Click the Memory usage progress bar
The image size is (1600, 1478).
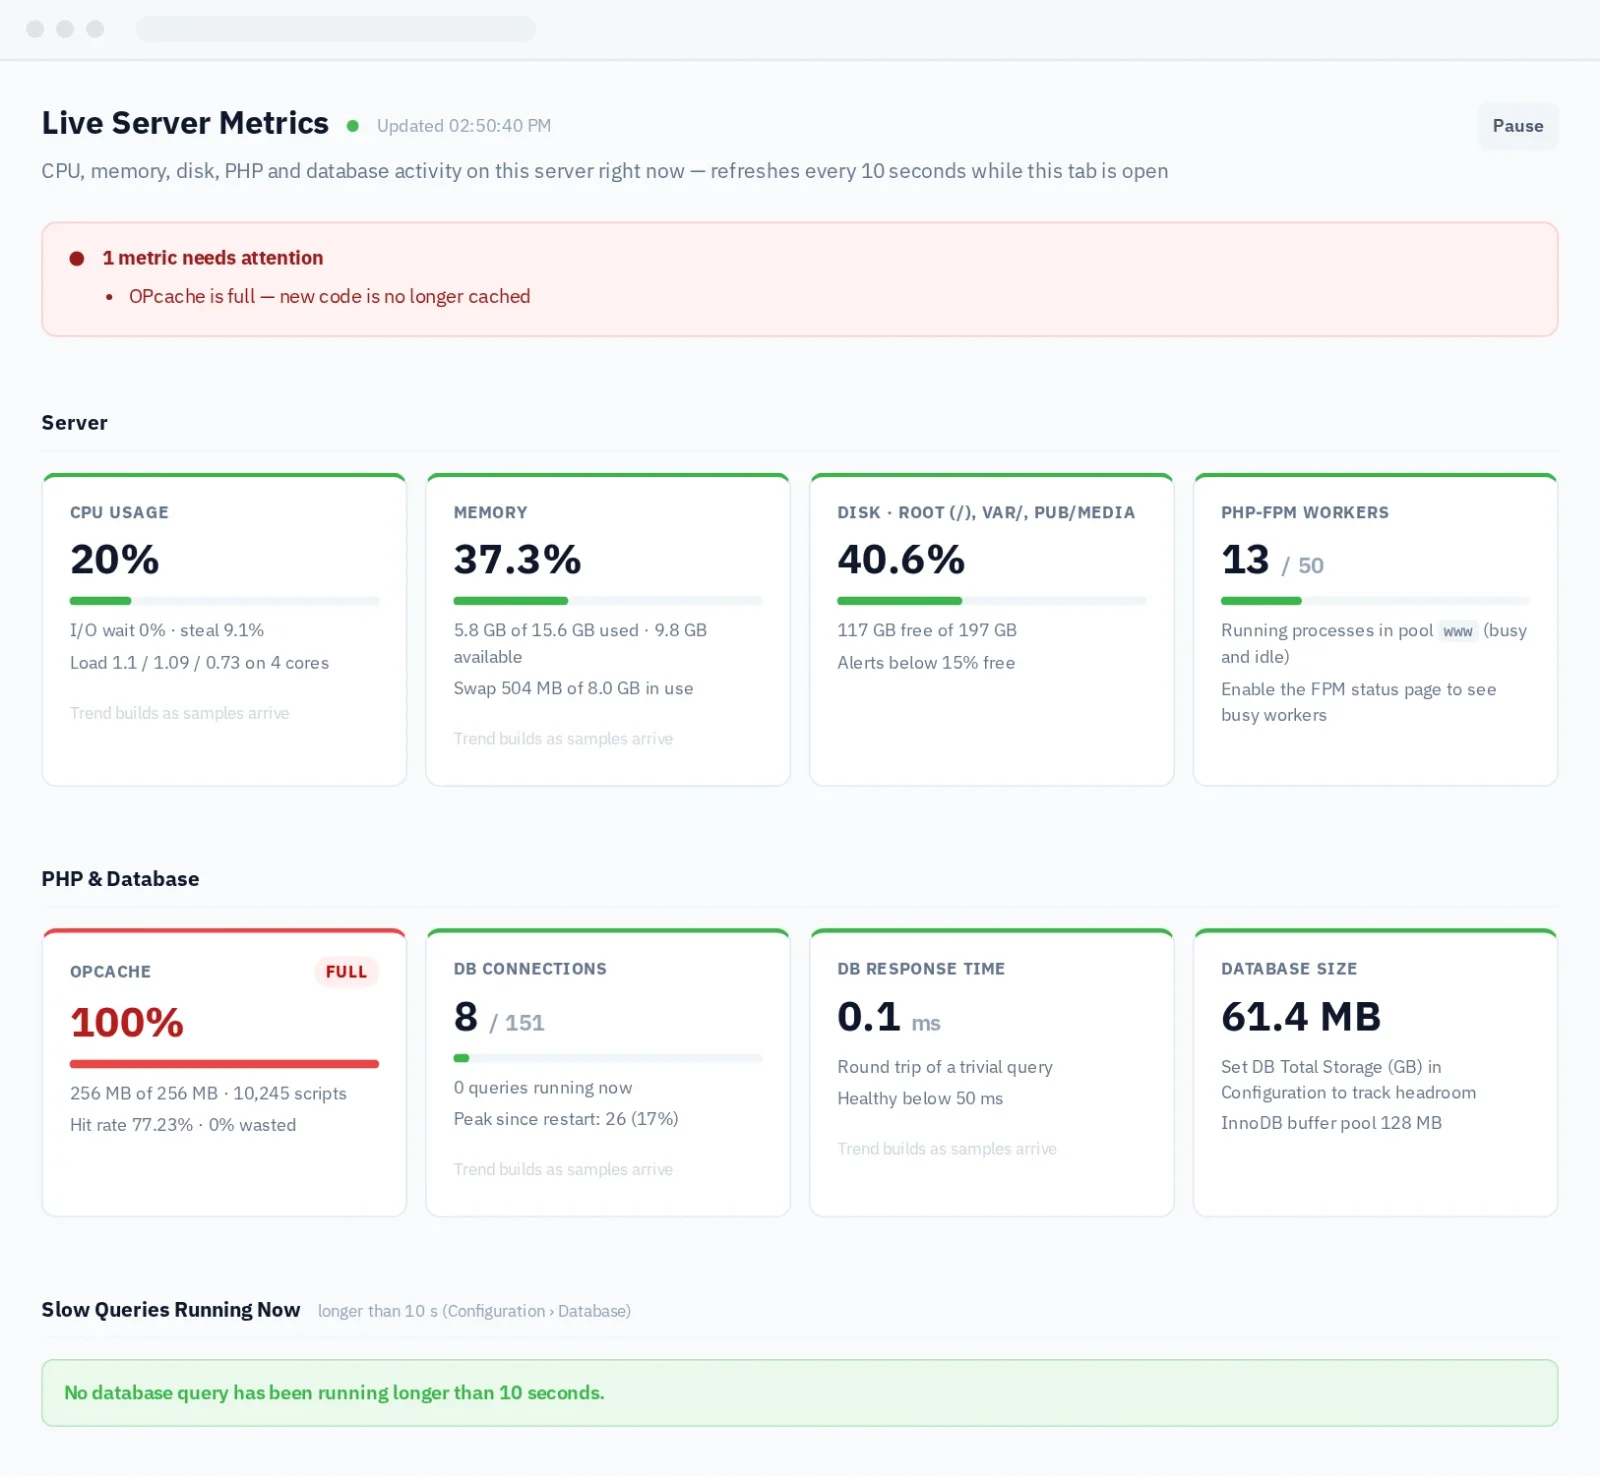[608, 601]
